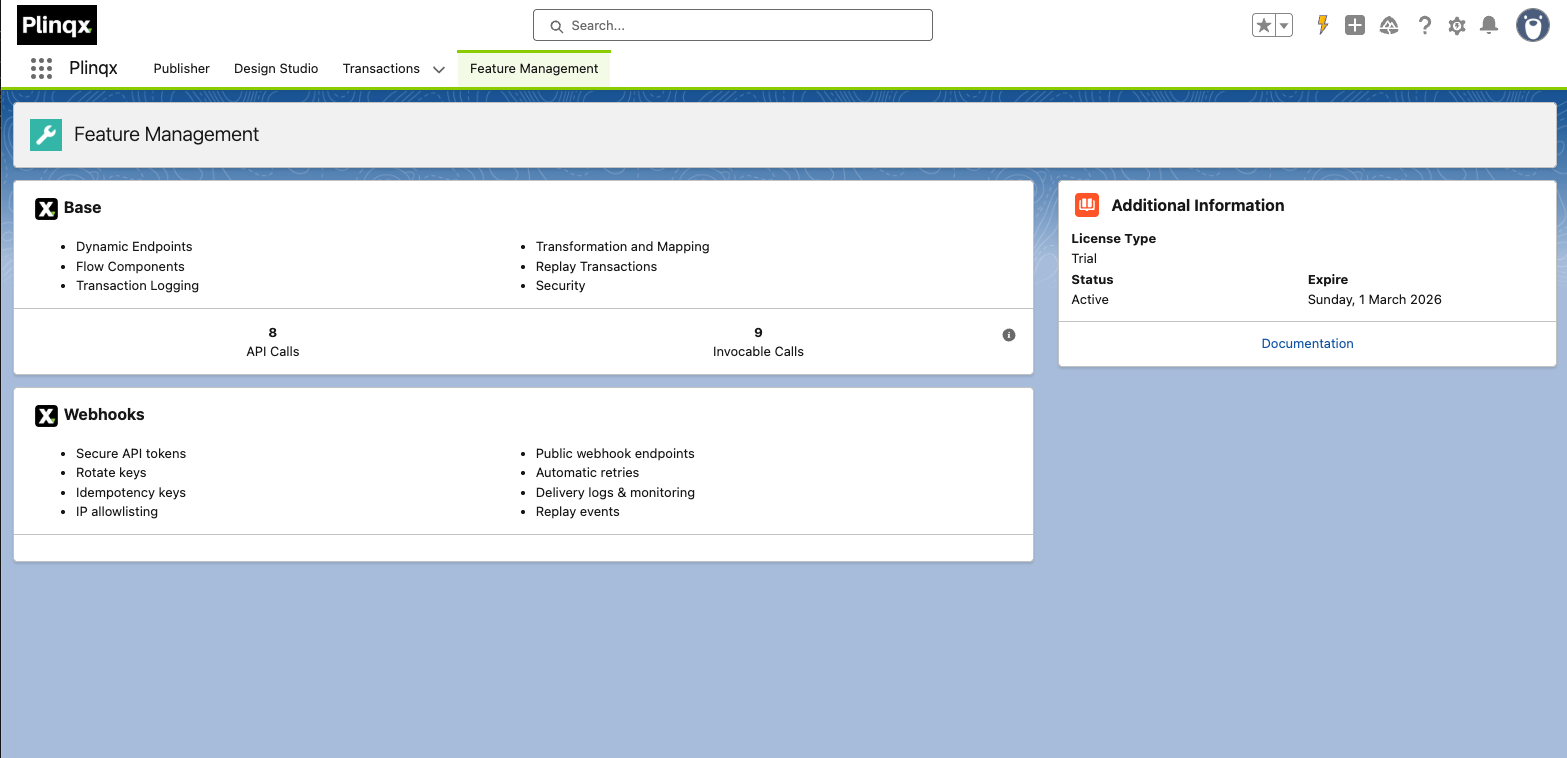The image size is (1567, 758).
Task: Open the Transactions tab
Action: [x=381, y=68]
